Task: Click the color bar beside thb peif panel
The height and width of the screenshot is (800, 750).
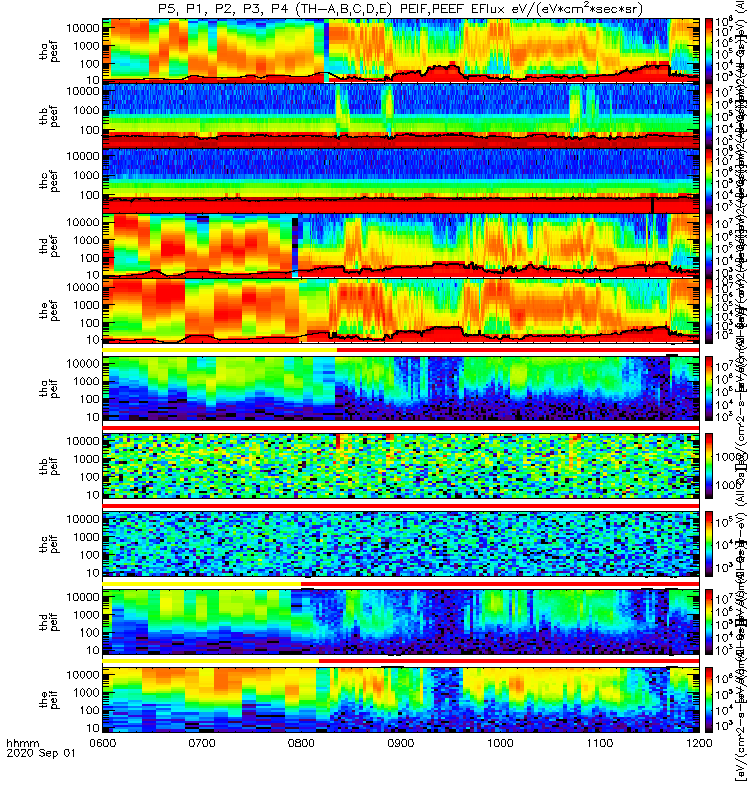Action: pos(709,466)
